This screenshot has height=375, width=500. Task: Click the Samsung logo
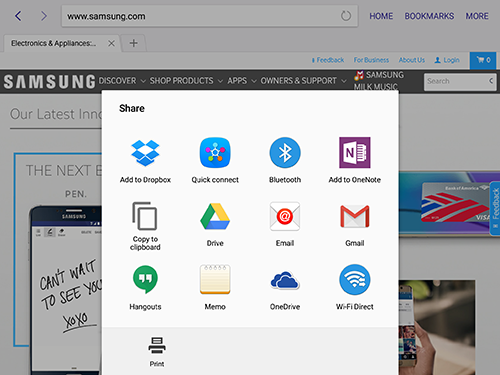(x=49, y=82)
